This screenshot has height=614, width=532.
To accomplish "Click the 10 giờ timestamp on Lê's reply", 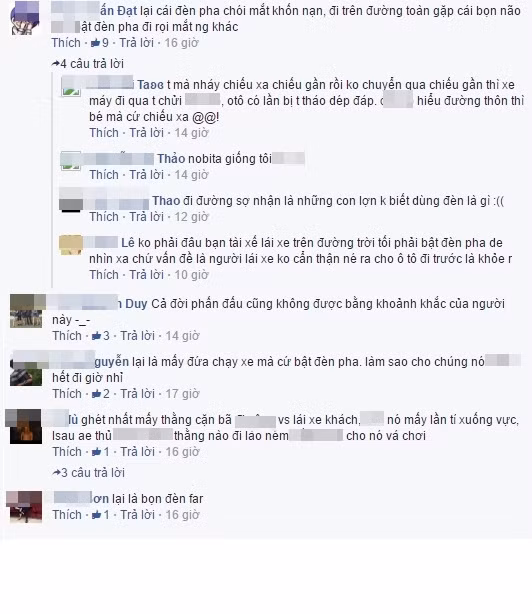I will tap(191, 275).
